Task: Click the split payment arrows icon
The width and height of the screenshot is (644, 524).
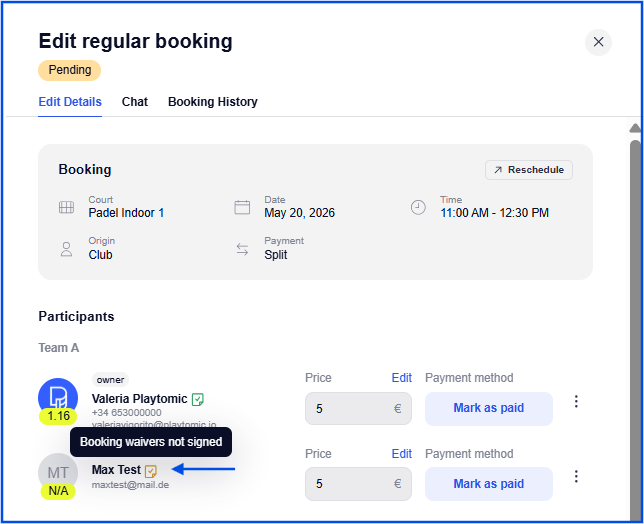Action: pos(242,249)
